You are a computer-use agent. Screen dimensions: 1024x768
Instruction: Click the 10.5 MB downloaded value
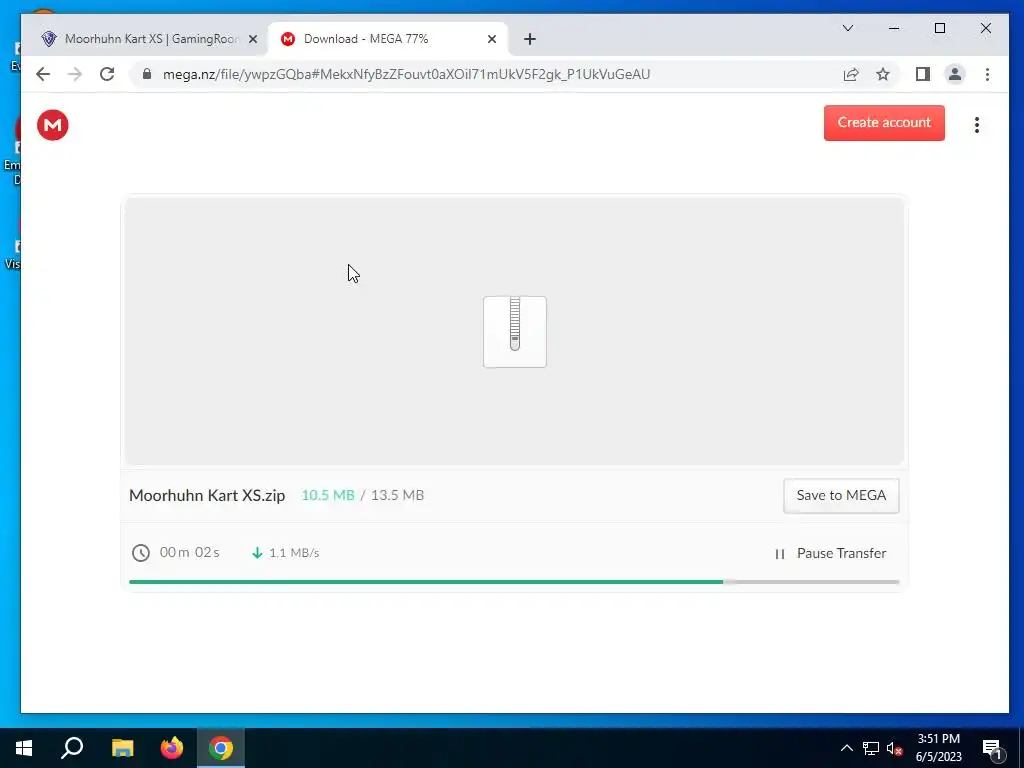coord(328,496)
